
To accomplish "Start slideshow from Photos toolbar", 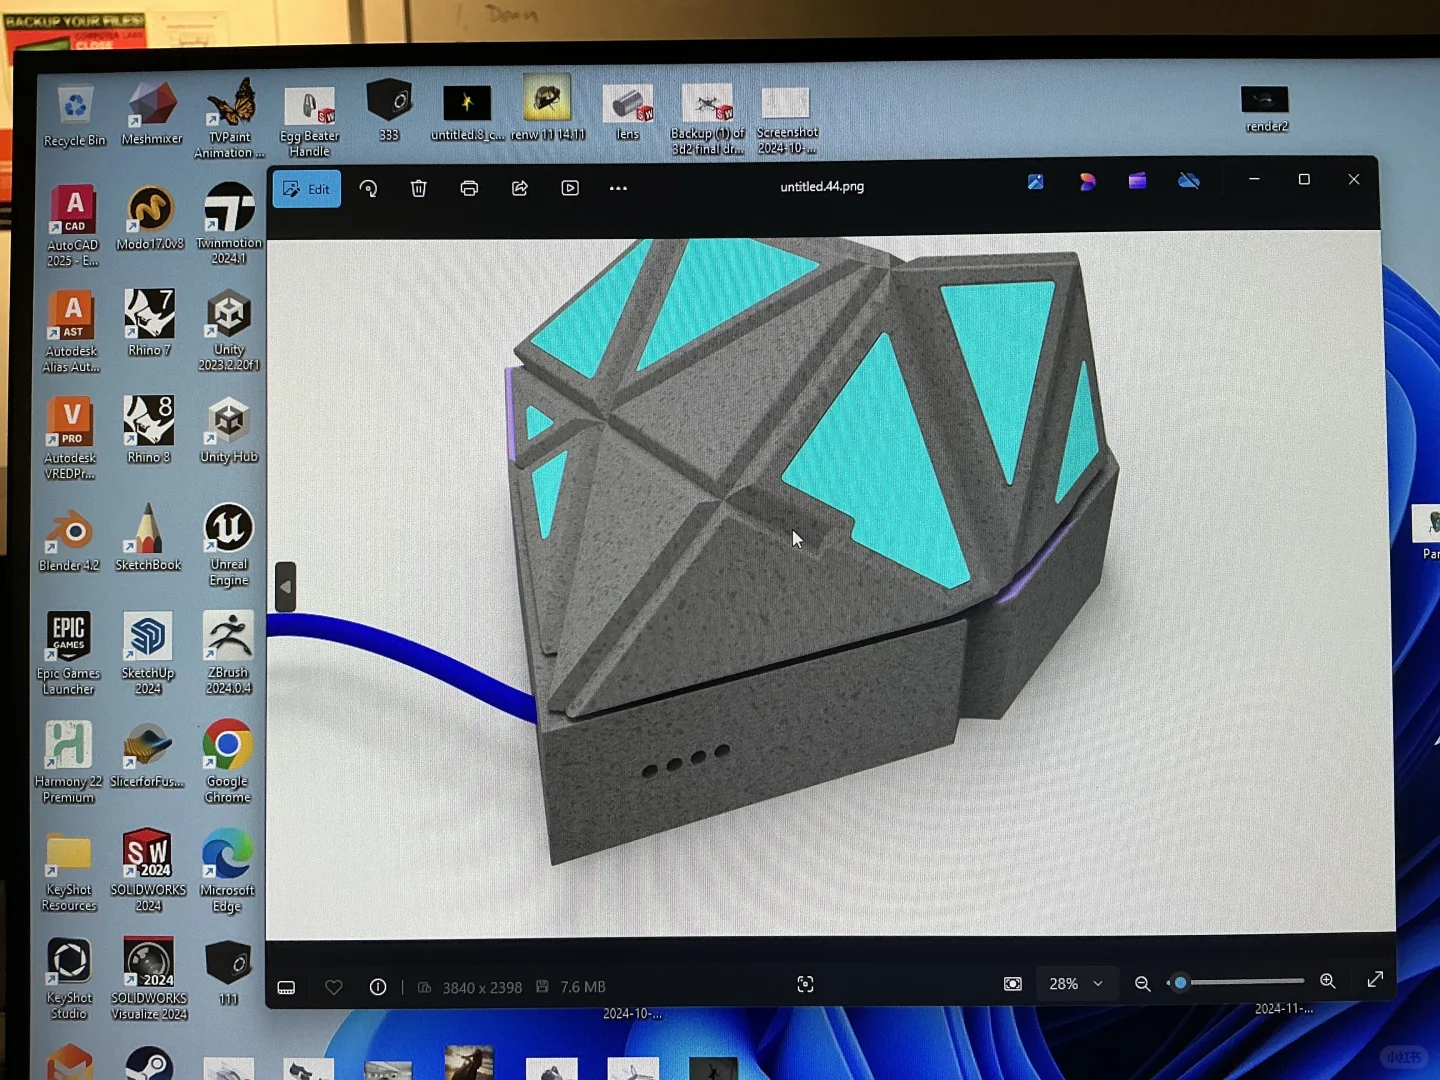I will (570, 188).
